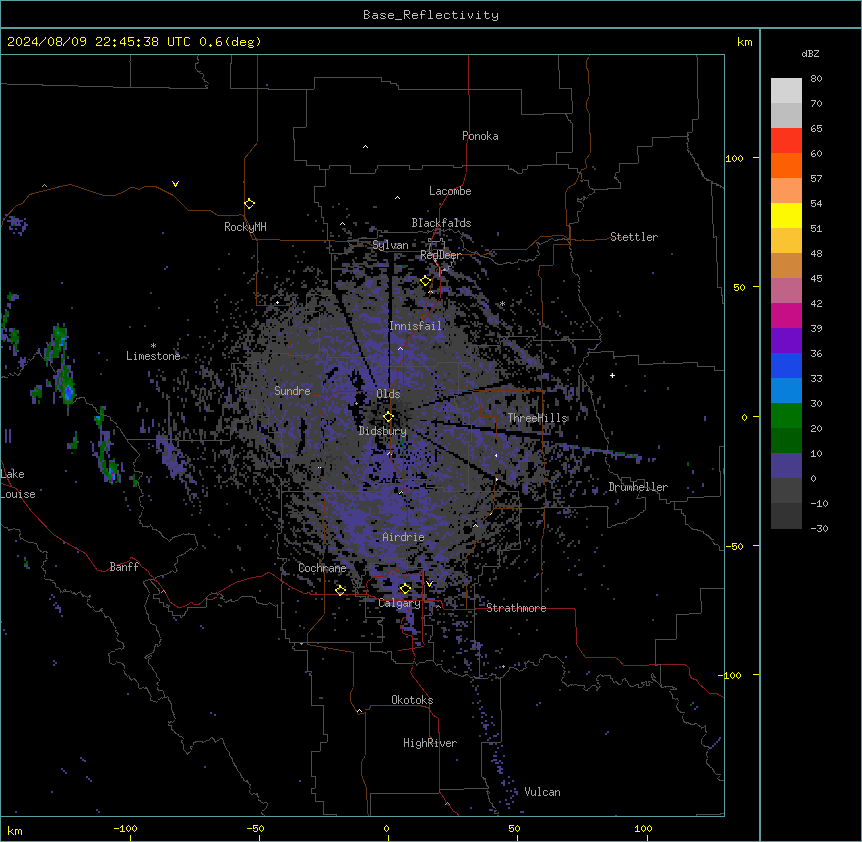Click the strong blue echo cell west of Limestone

(68, 392)
